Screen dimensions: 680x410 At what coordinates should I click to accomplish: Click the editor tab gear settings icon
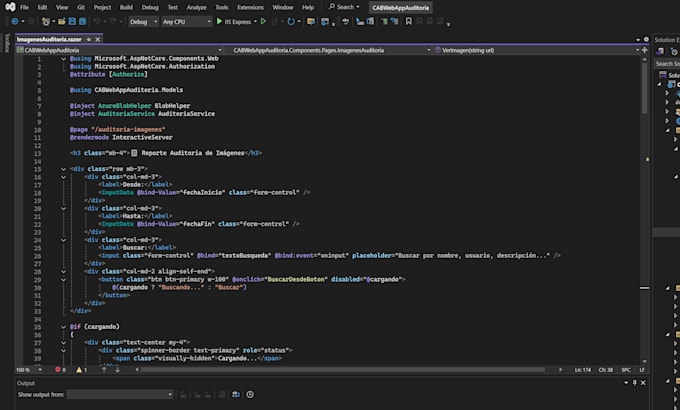646,39
